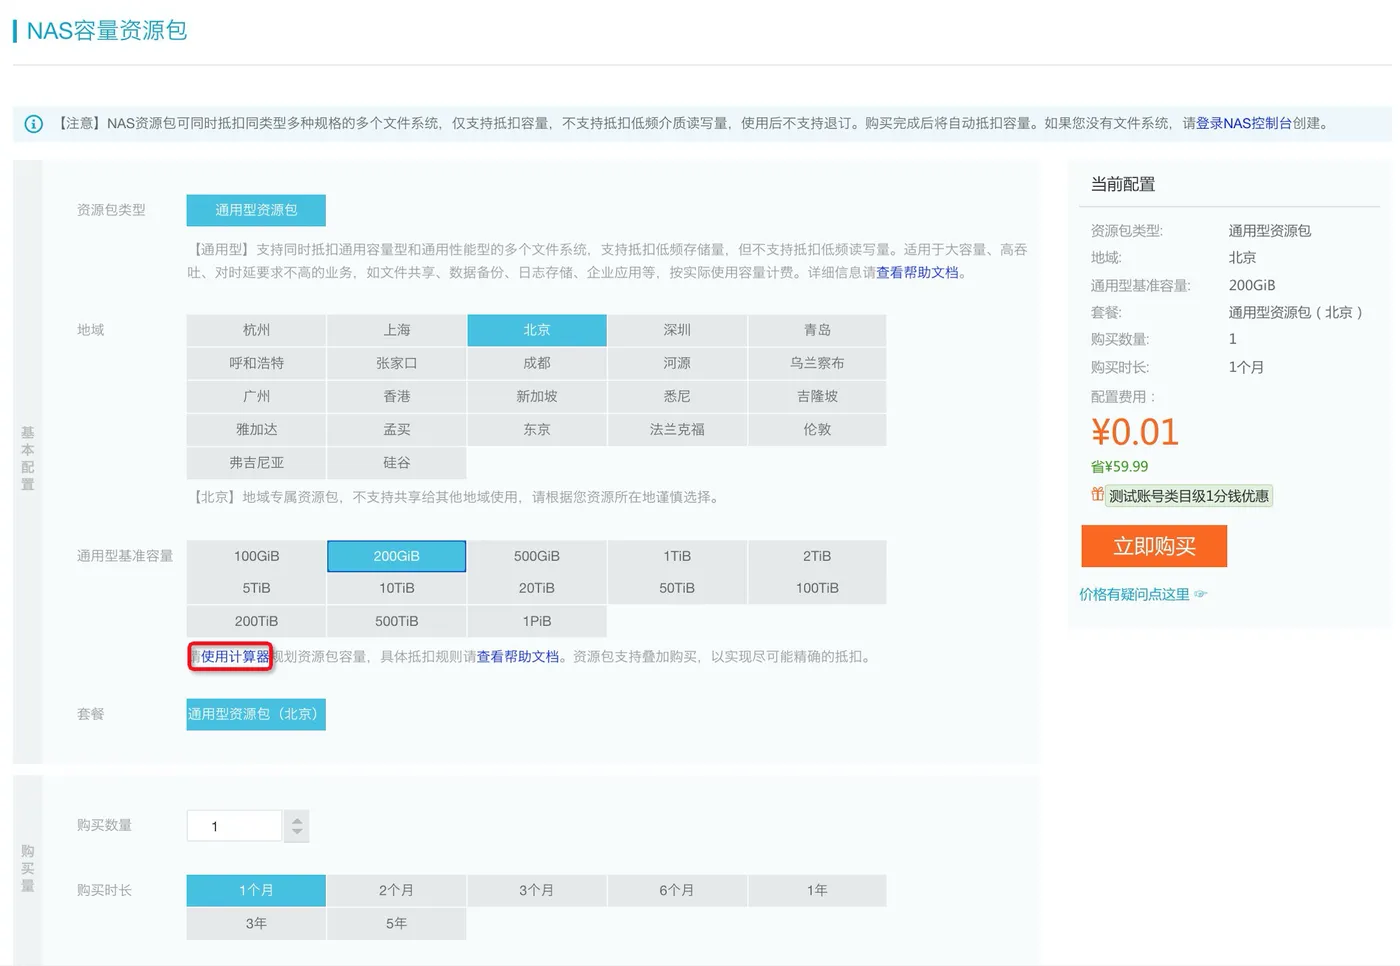
Task: Select 通用型资源包 resource type
Action: (256, 210)
